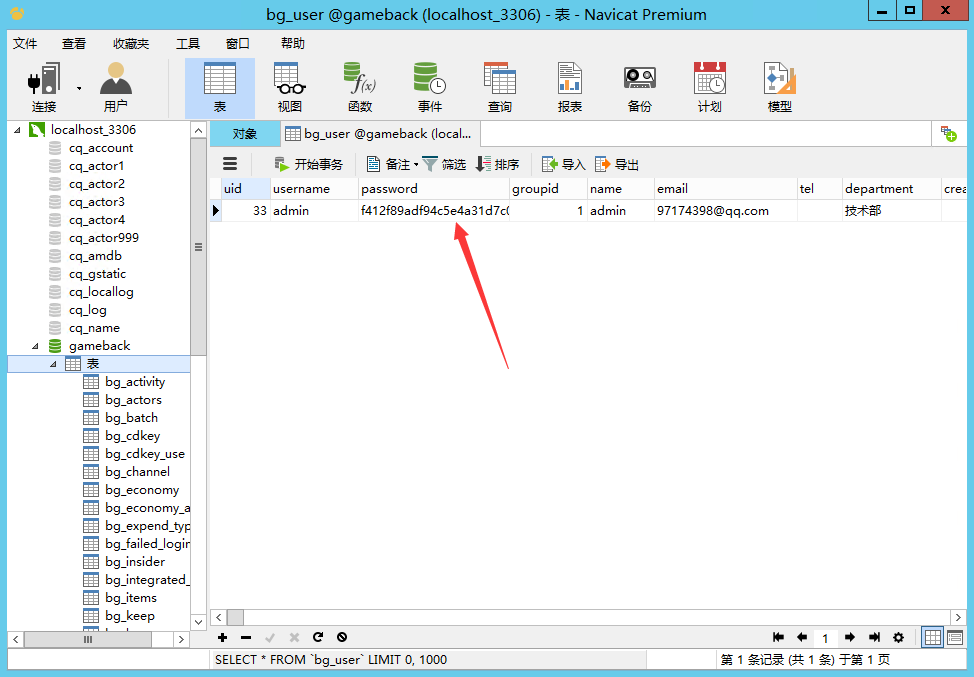Click the Import (导入) button

(x=563, y=164)
